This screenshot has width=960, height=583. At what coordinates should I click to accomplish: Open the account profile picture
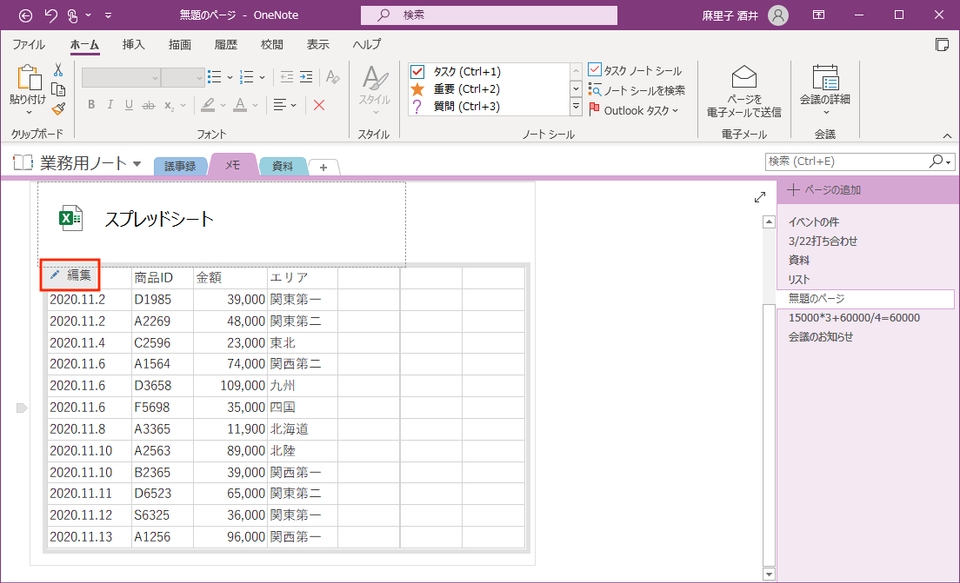point(778,15)
